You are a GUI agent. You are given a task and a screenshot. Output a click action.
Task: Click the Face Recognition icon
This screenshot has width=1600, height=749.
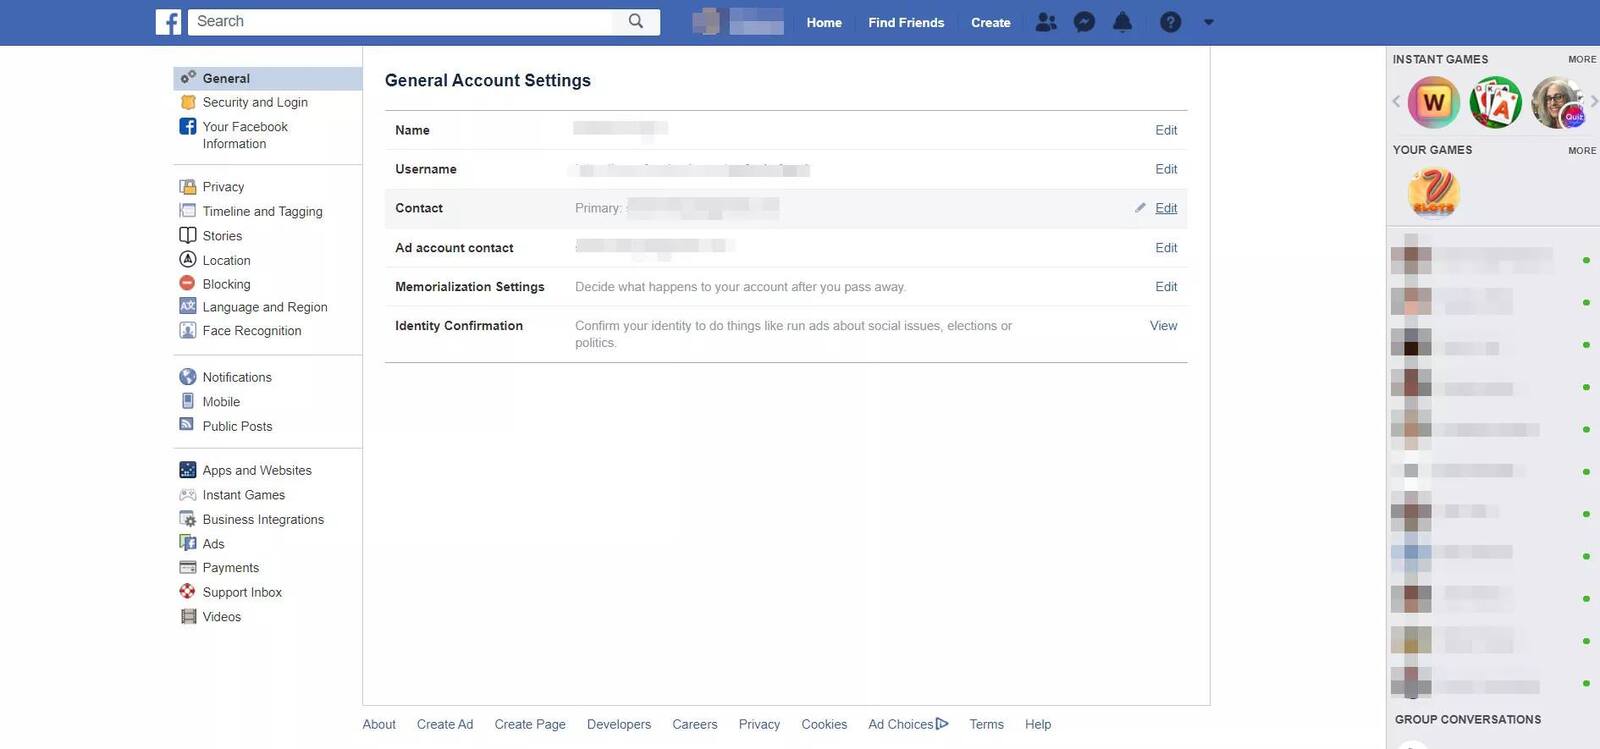[x=187, y=330]
